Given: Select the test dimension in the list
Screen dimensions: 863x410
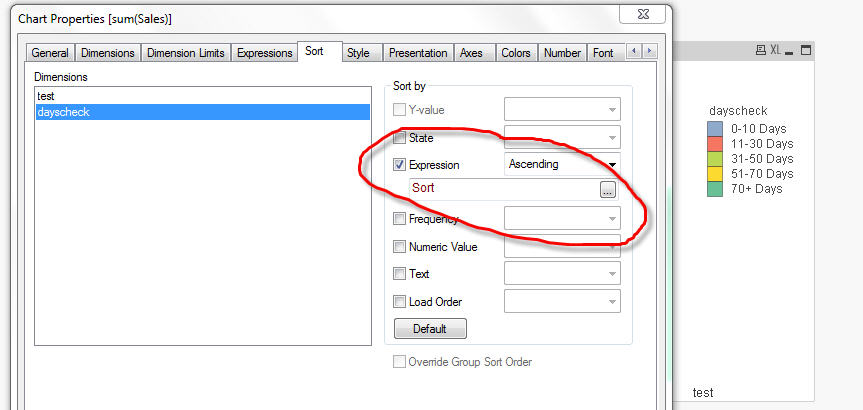Looking at the screenshot, I should point(44,96).
